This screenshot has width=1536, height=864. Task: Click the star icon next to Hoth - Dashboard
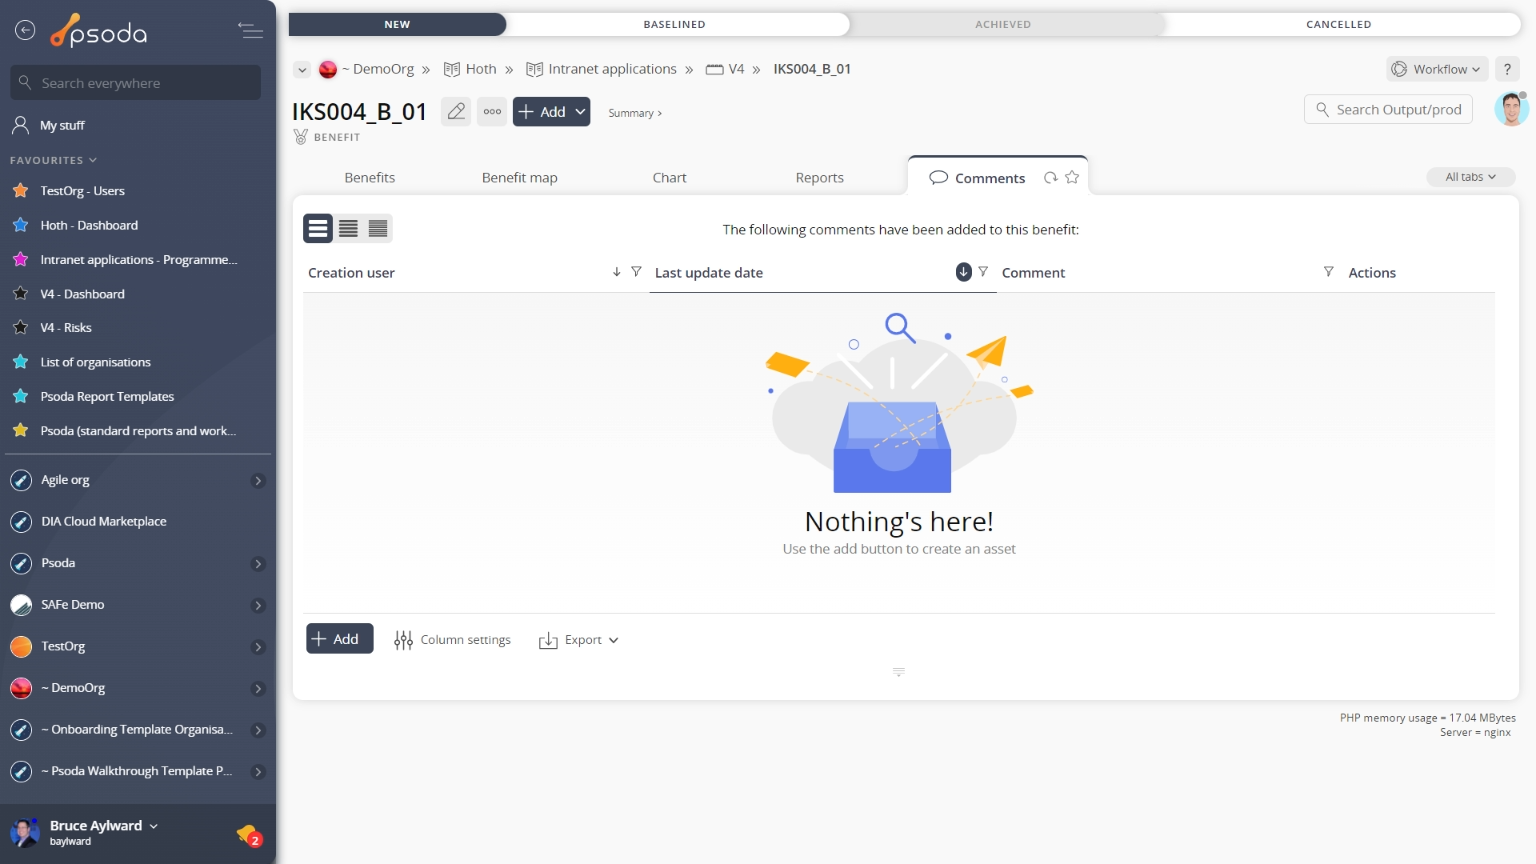coord(20,225)
